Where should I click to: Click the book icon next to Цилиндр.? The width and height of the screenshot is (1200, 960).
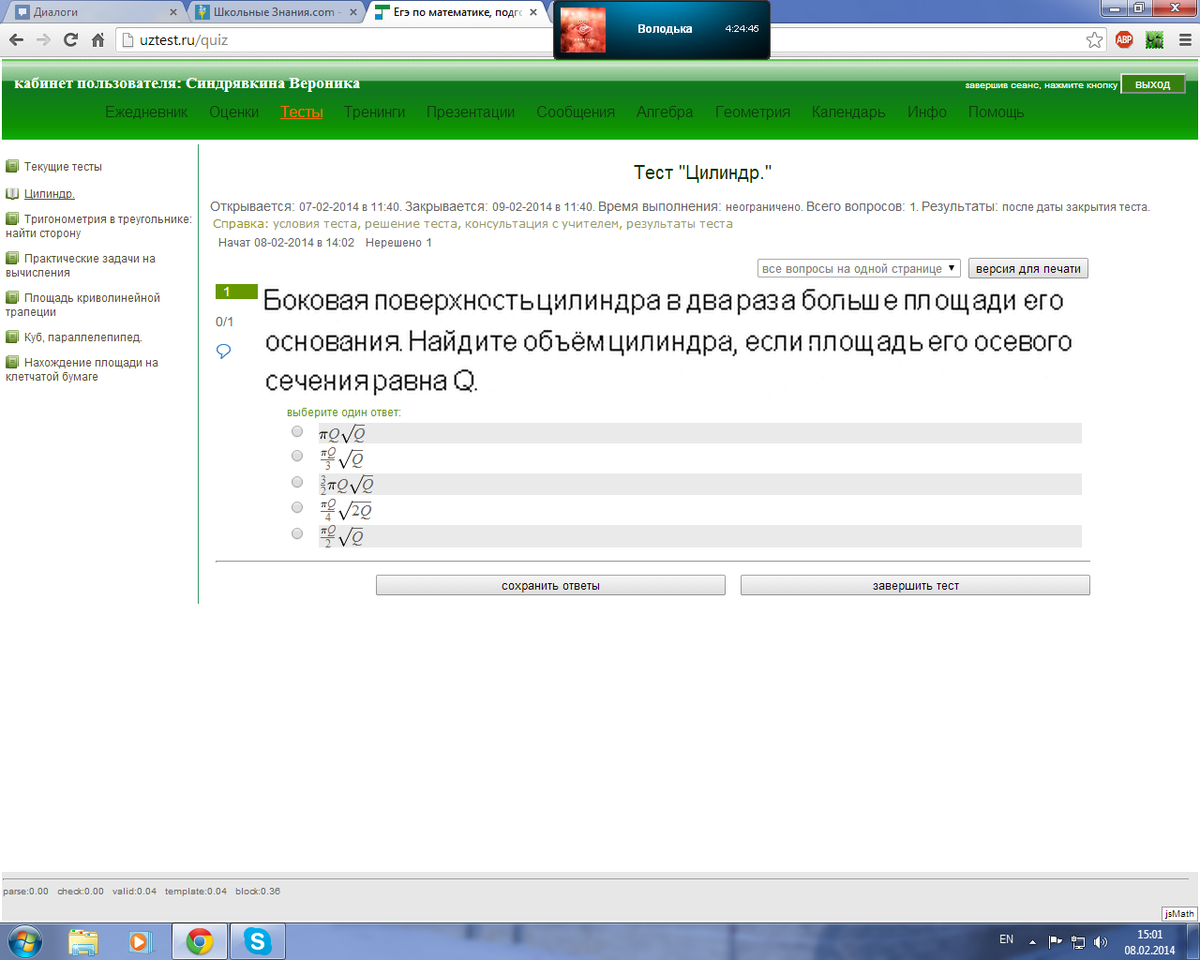point(12,194)
